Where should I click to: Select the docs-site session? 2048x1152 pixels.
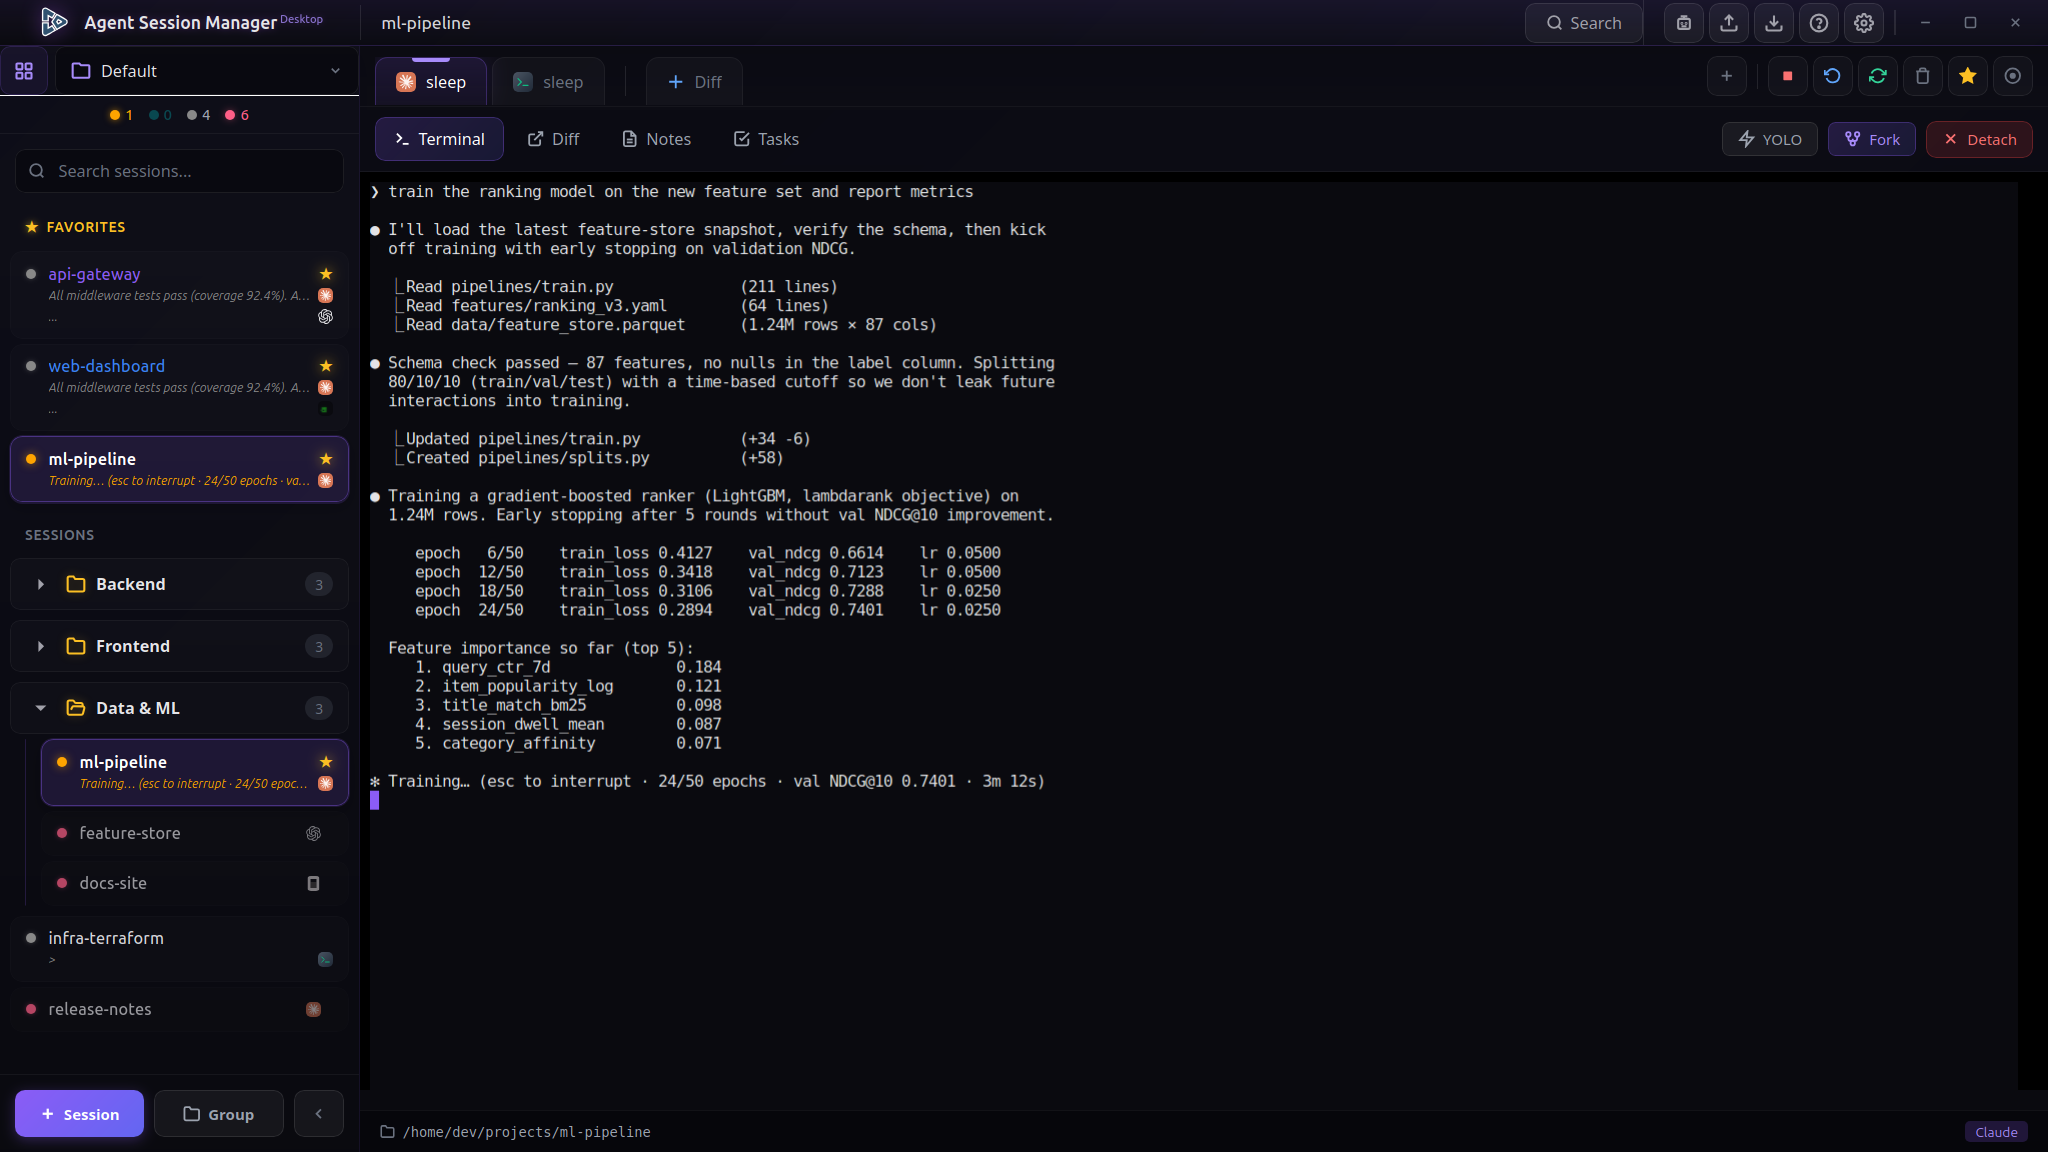pos(194,883)
